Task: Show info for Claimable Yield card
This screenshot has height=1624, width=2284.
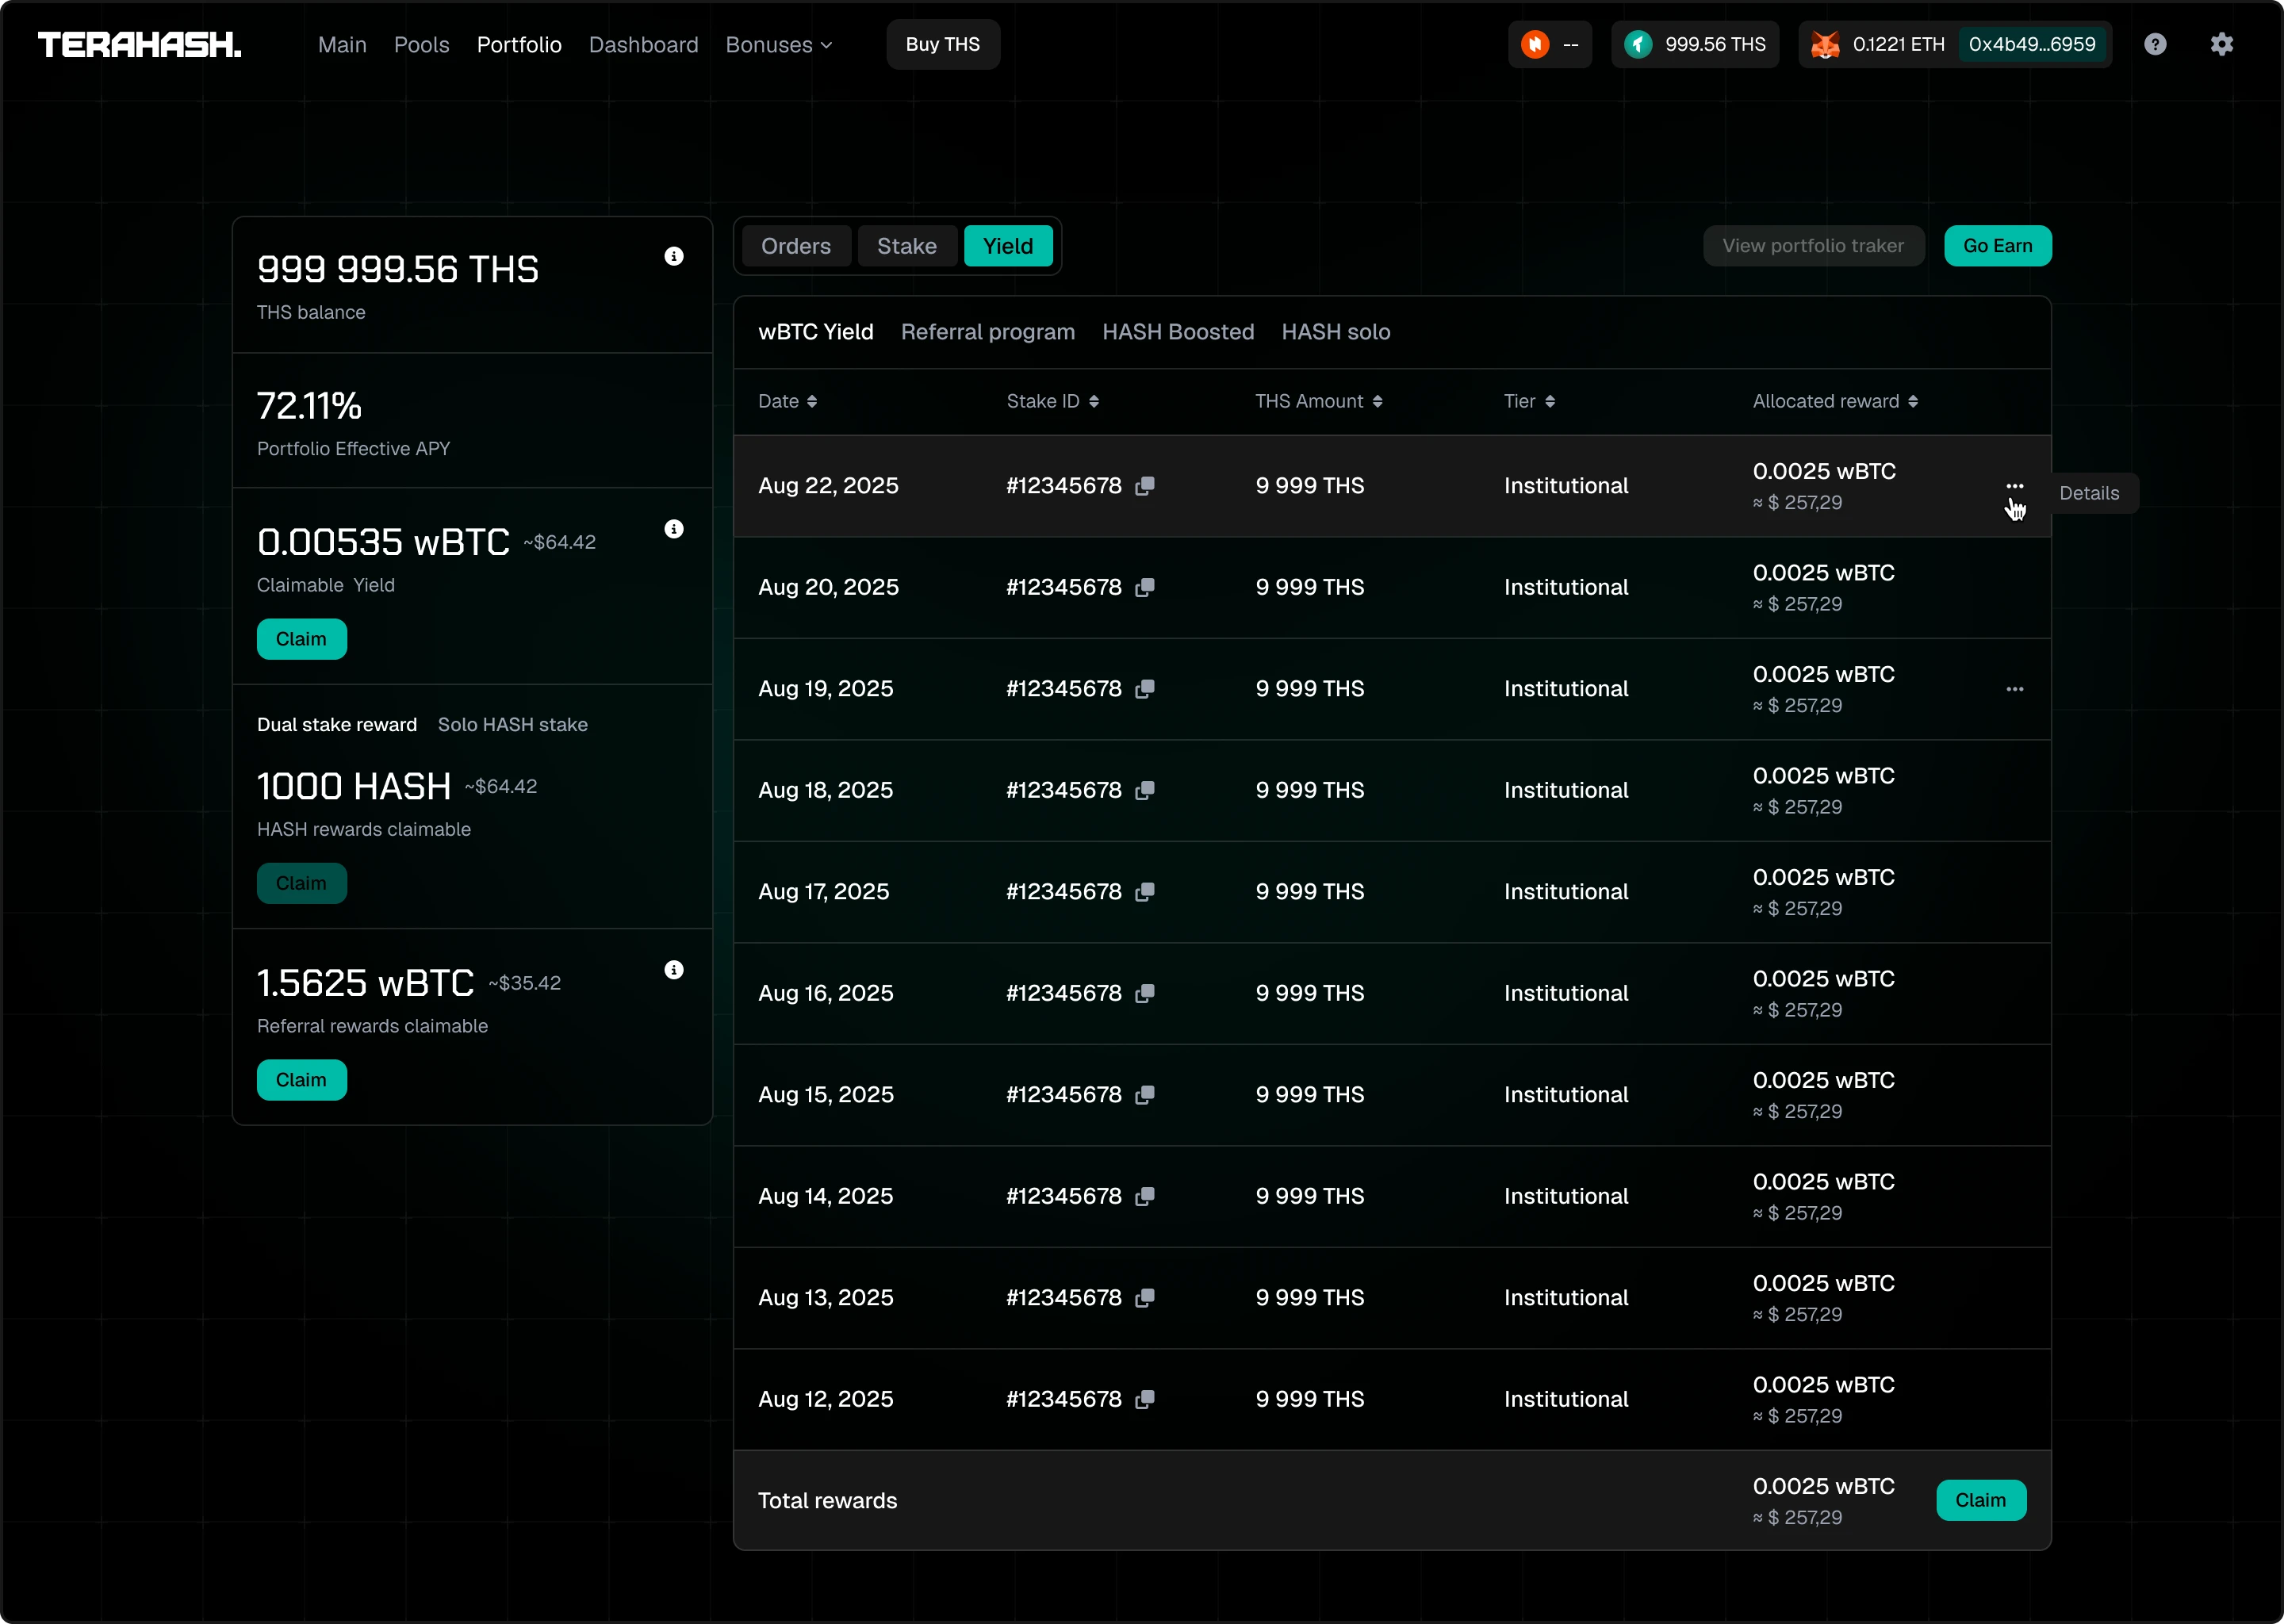Action: pos(674,529)
